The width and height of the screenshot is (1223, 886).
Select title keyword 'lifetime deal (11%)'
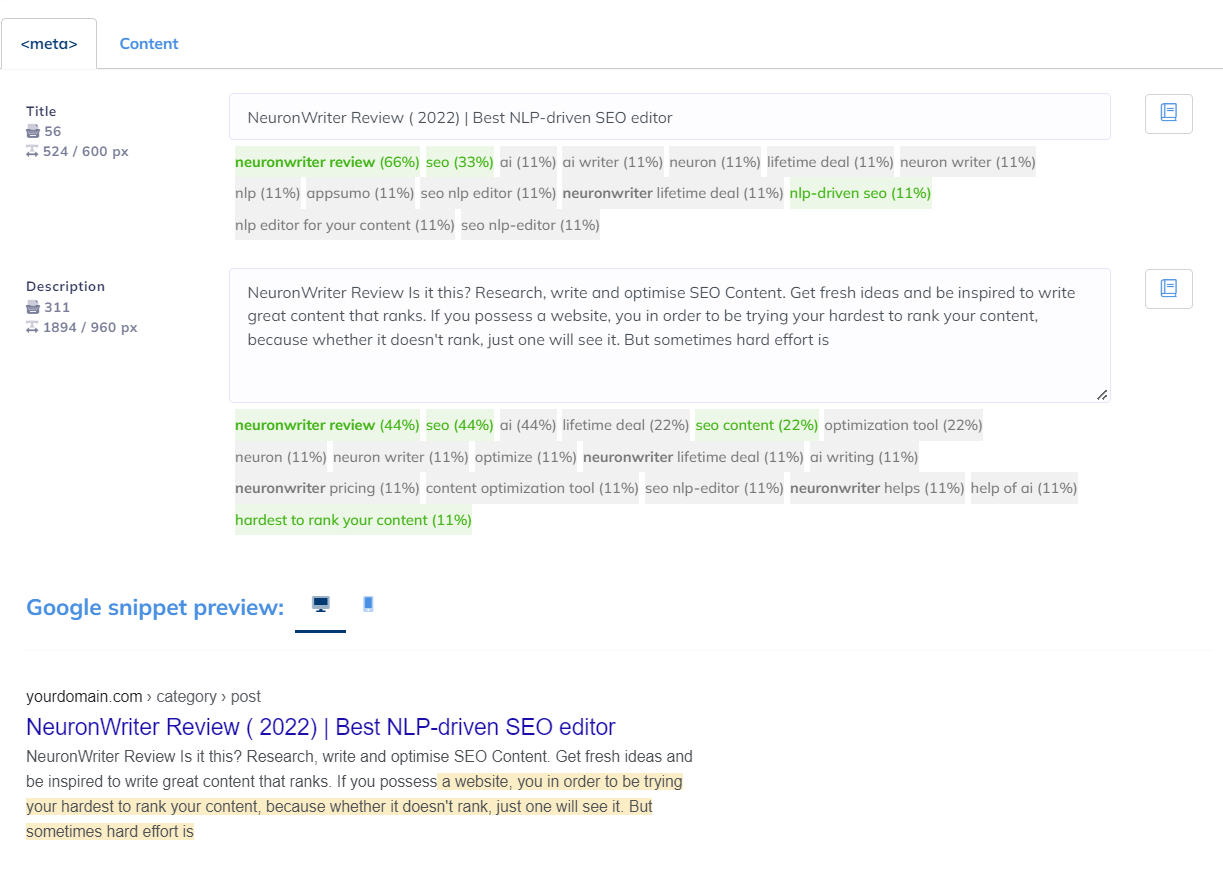click(x=830, y=162)
